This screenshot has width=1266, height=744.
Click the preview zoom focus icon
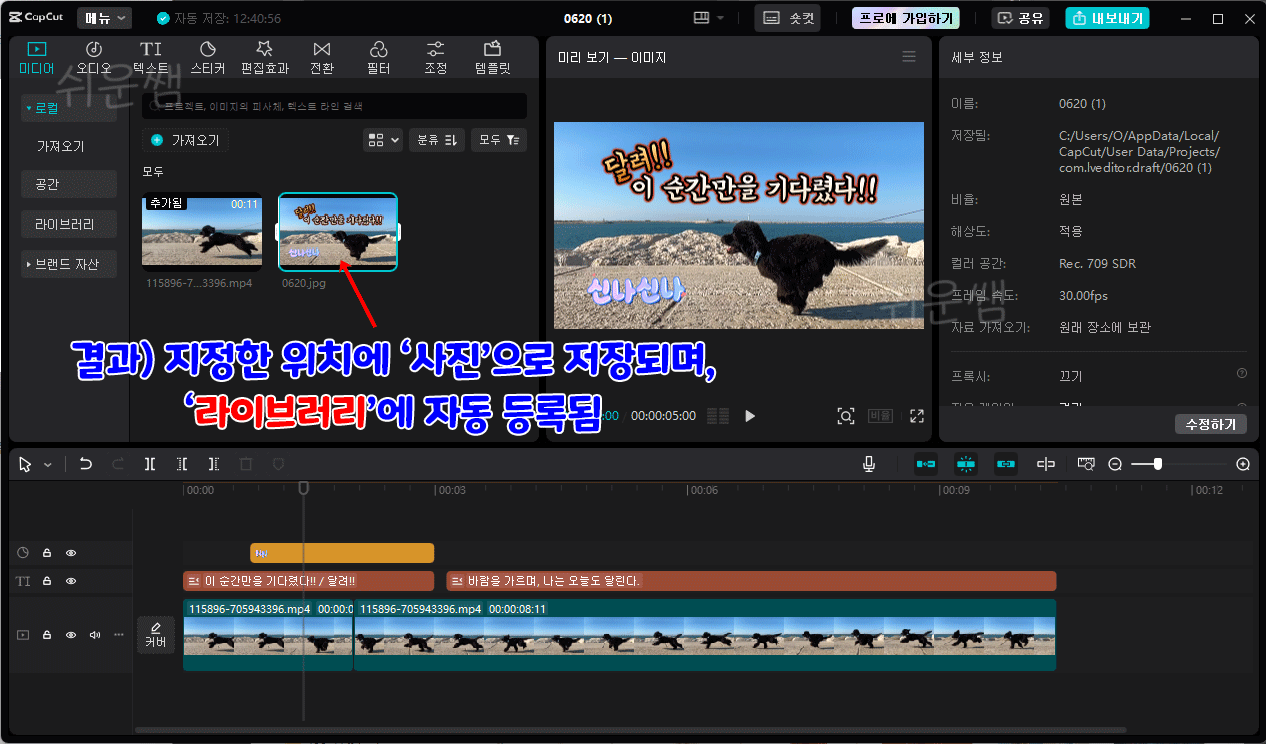pos(846,416)
